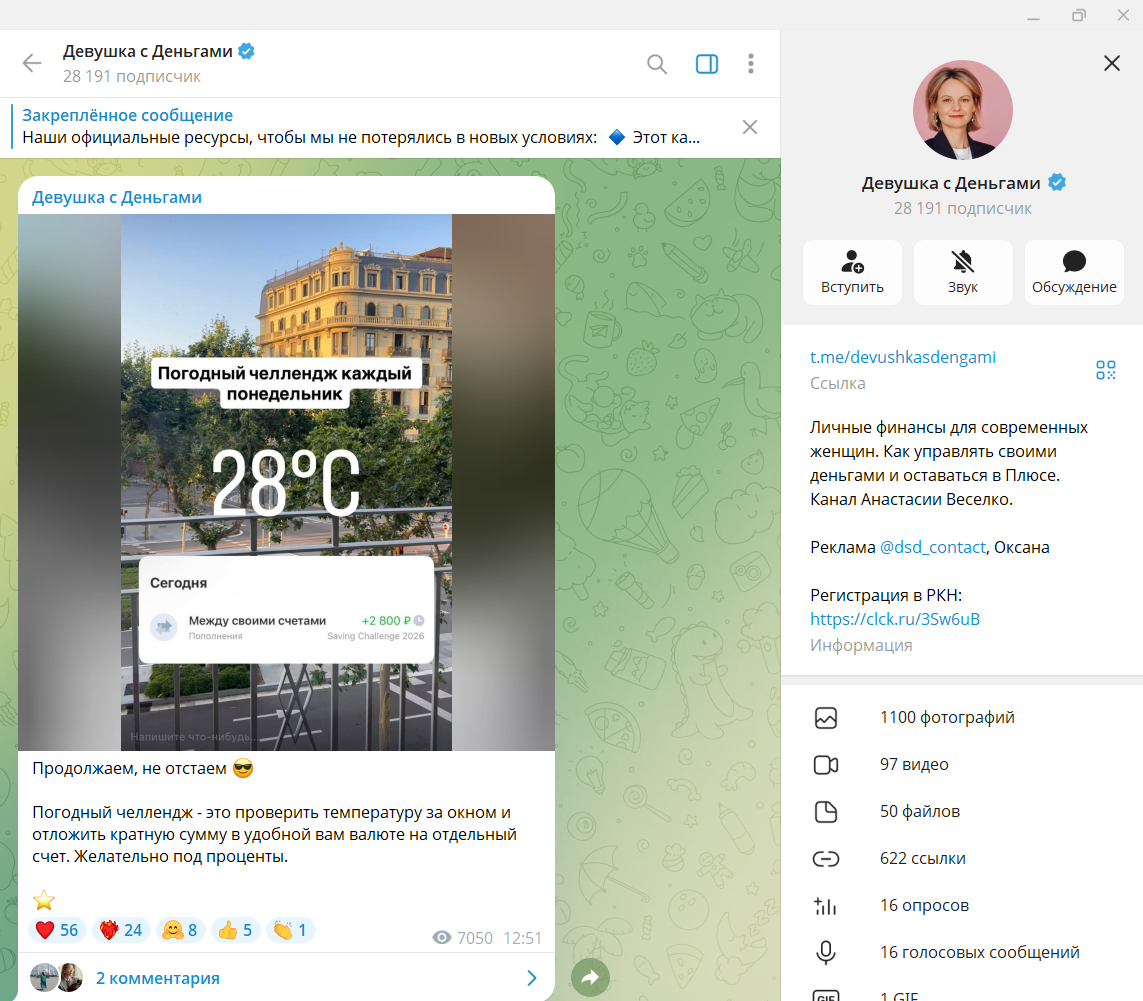This screenshot has height=1001, width=1143.
Task: Open the 97 видео section
Action: click(962, 764)
